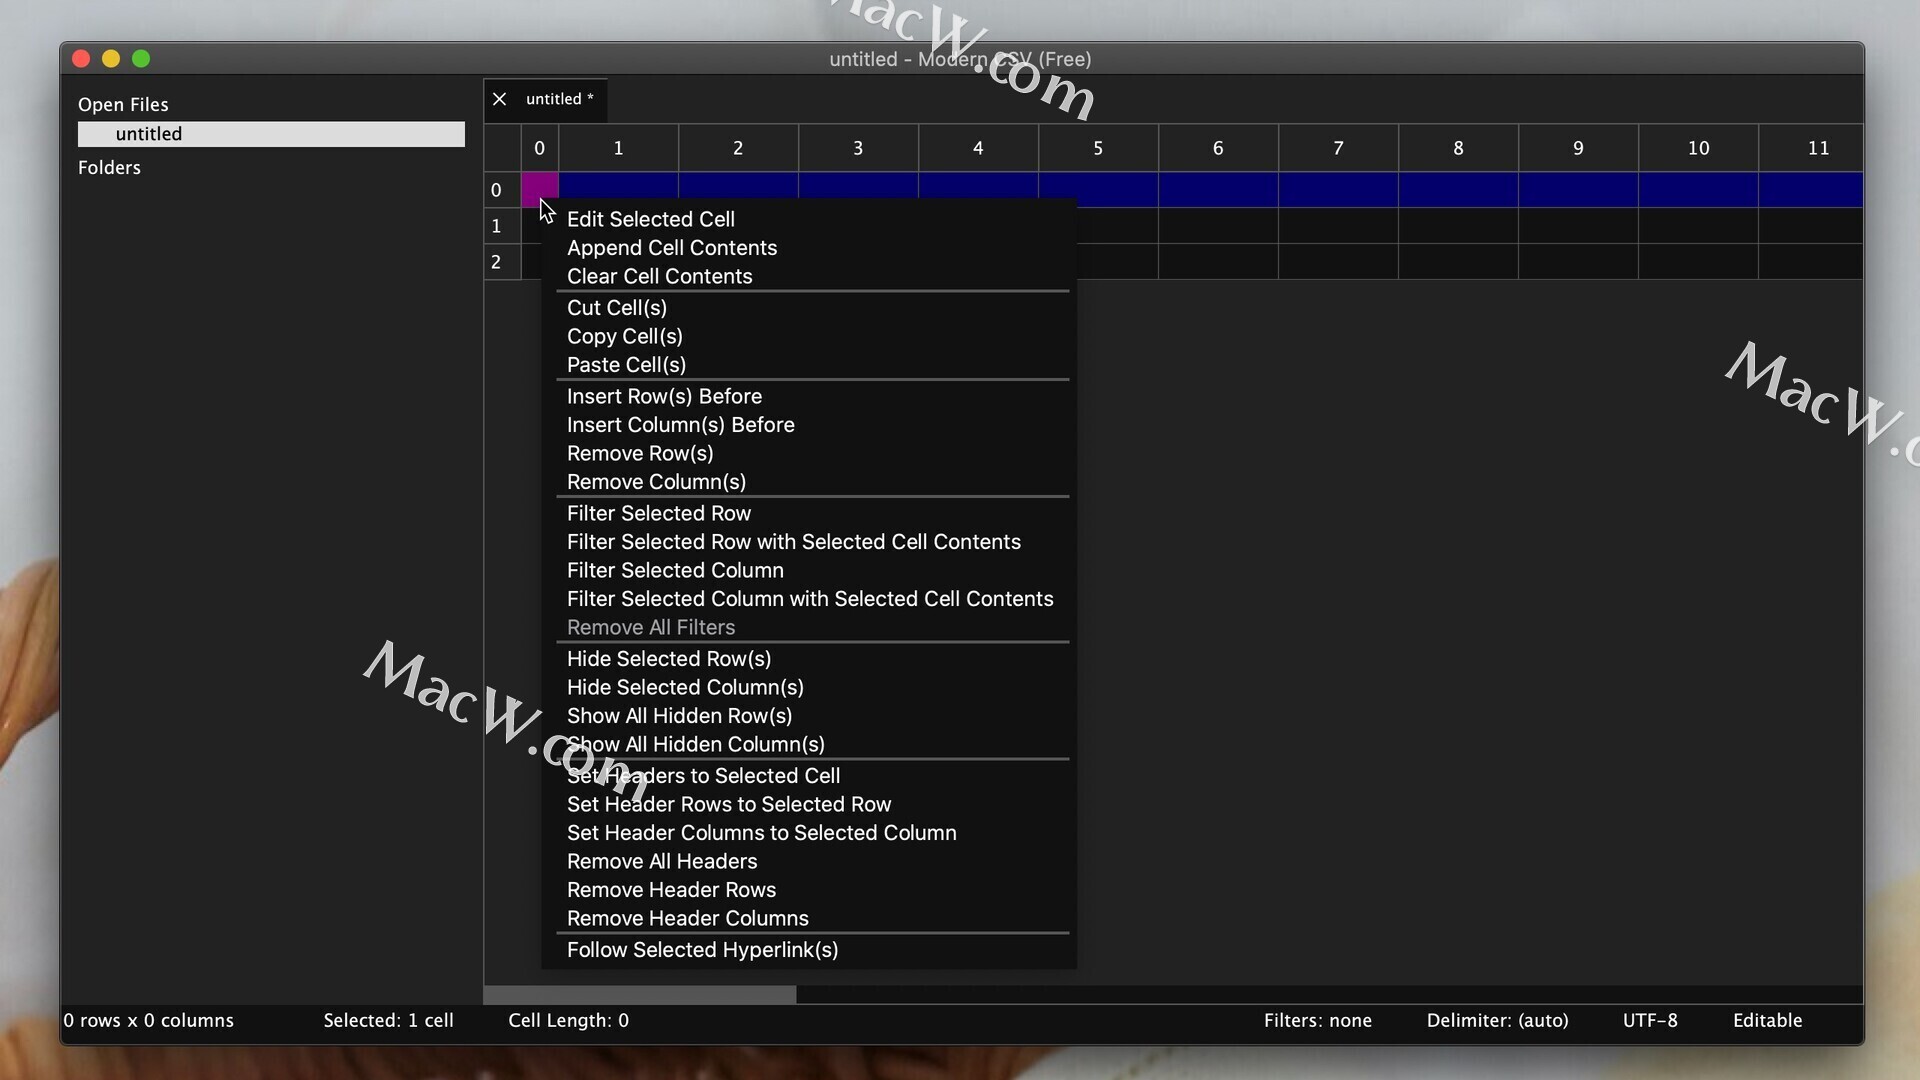Screen dimensions: 1920x1080
Task: Select column header 2
Action: point(738,148)
